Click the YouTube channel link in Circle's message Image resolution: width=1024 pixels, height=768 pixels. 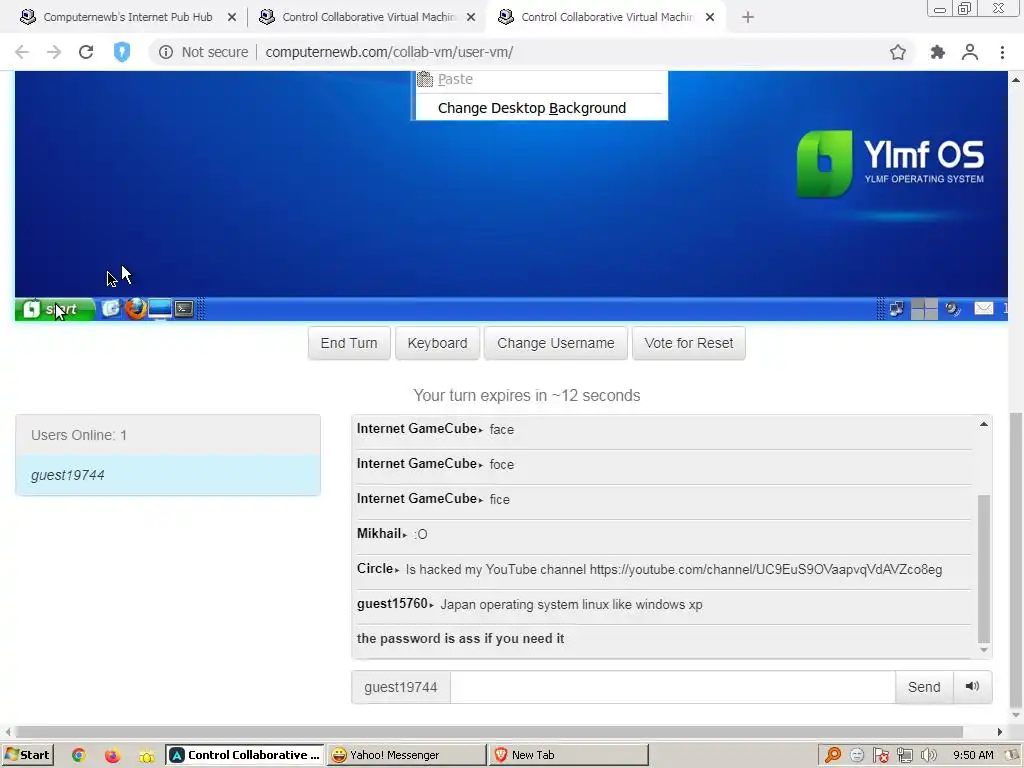click(x=765, y=569)
